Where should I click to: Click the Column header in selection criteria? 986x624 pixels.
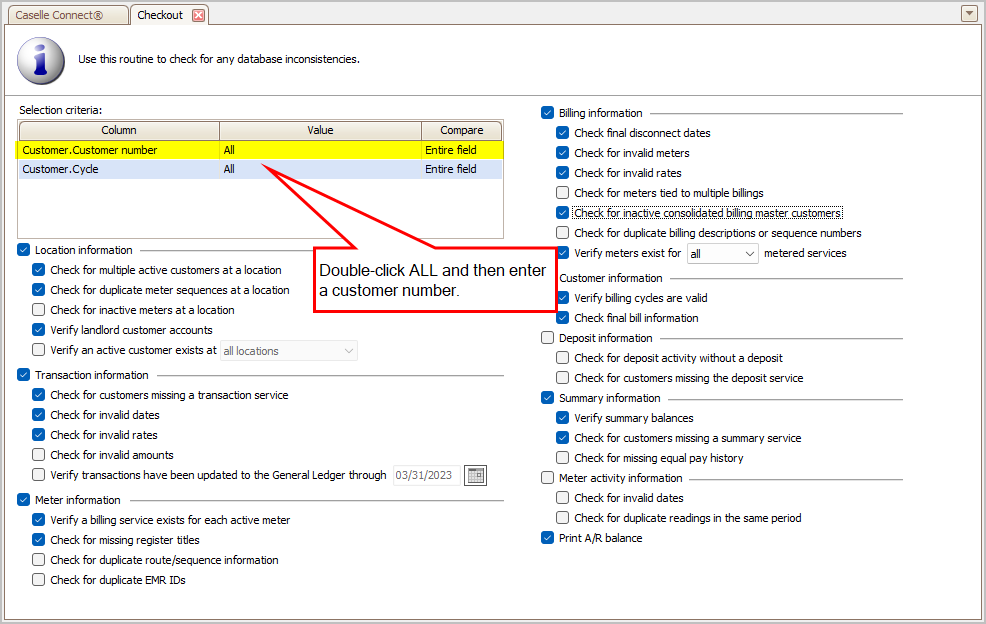[119, 130]
